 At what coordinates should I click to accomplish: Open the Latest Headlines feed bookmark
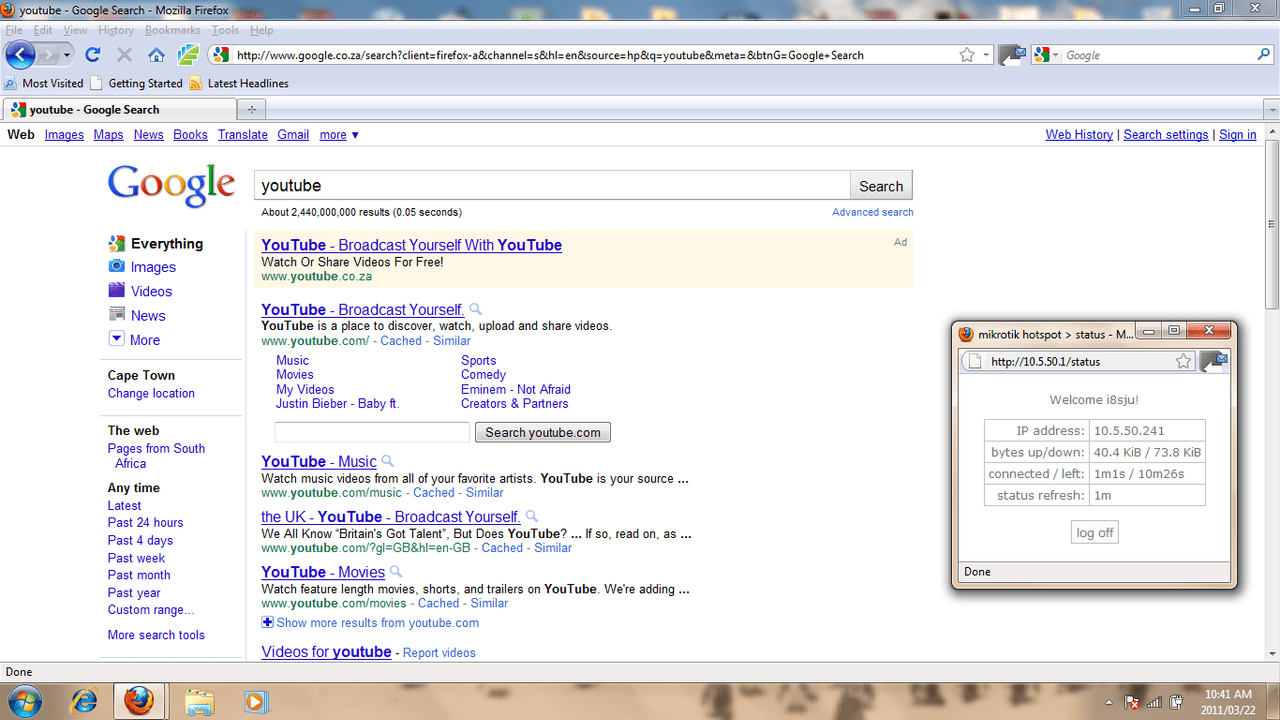tap(239, 83)
